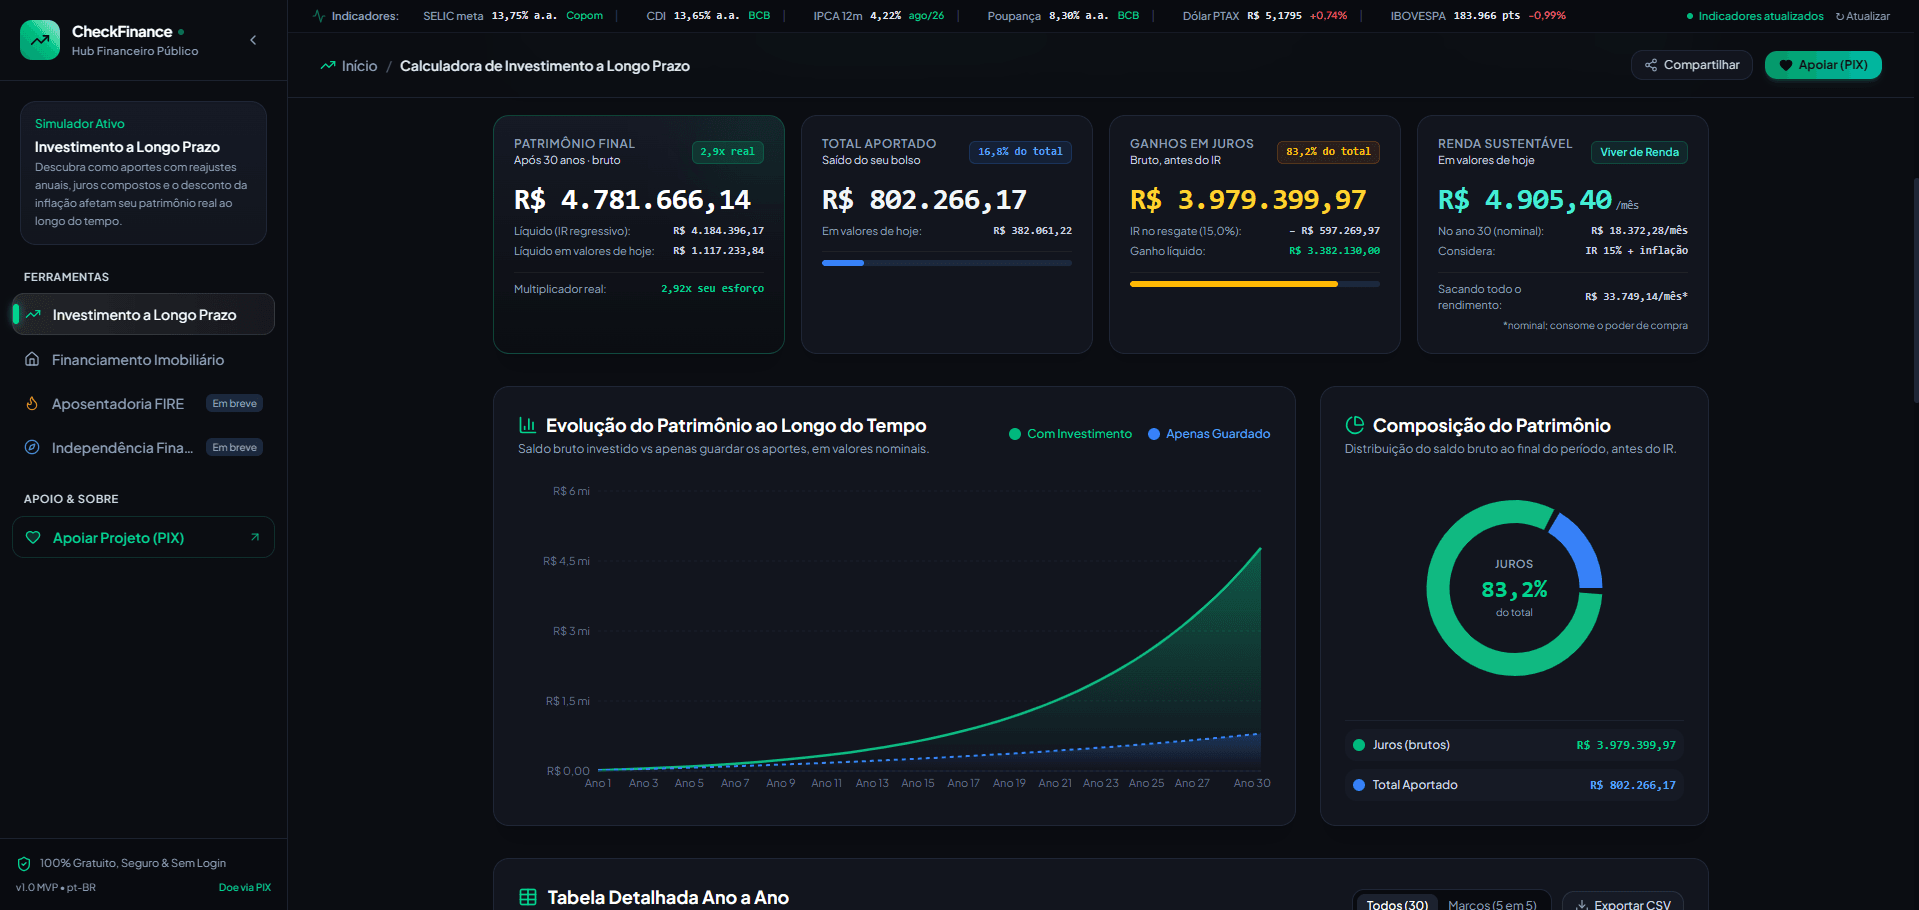This screenshot has height=910, width=1919.
Task: Click the Viver de Renda badge
Action: [1639, 152]
